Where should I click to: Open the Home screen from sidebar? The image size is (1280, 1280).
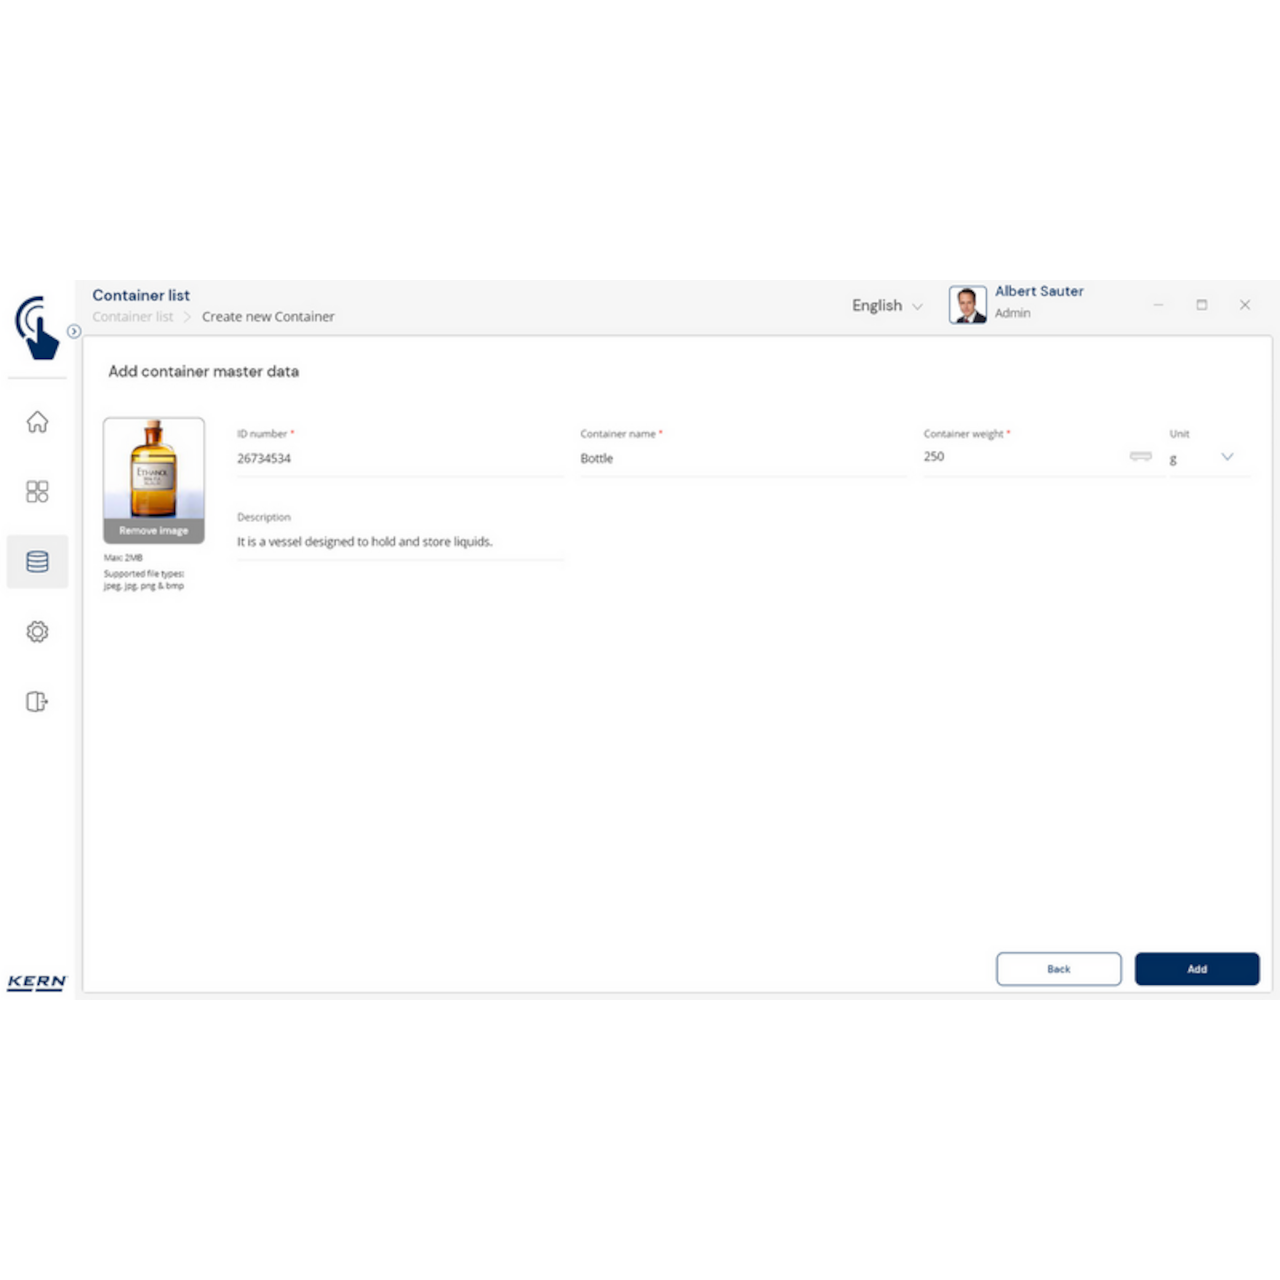pyautogui.click(x=37, y=423)
